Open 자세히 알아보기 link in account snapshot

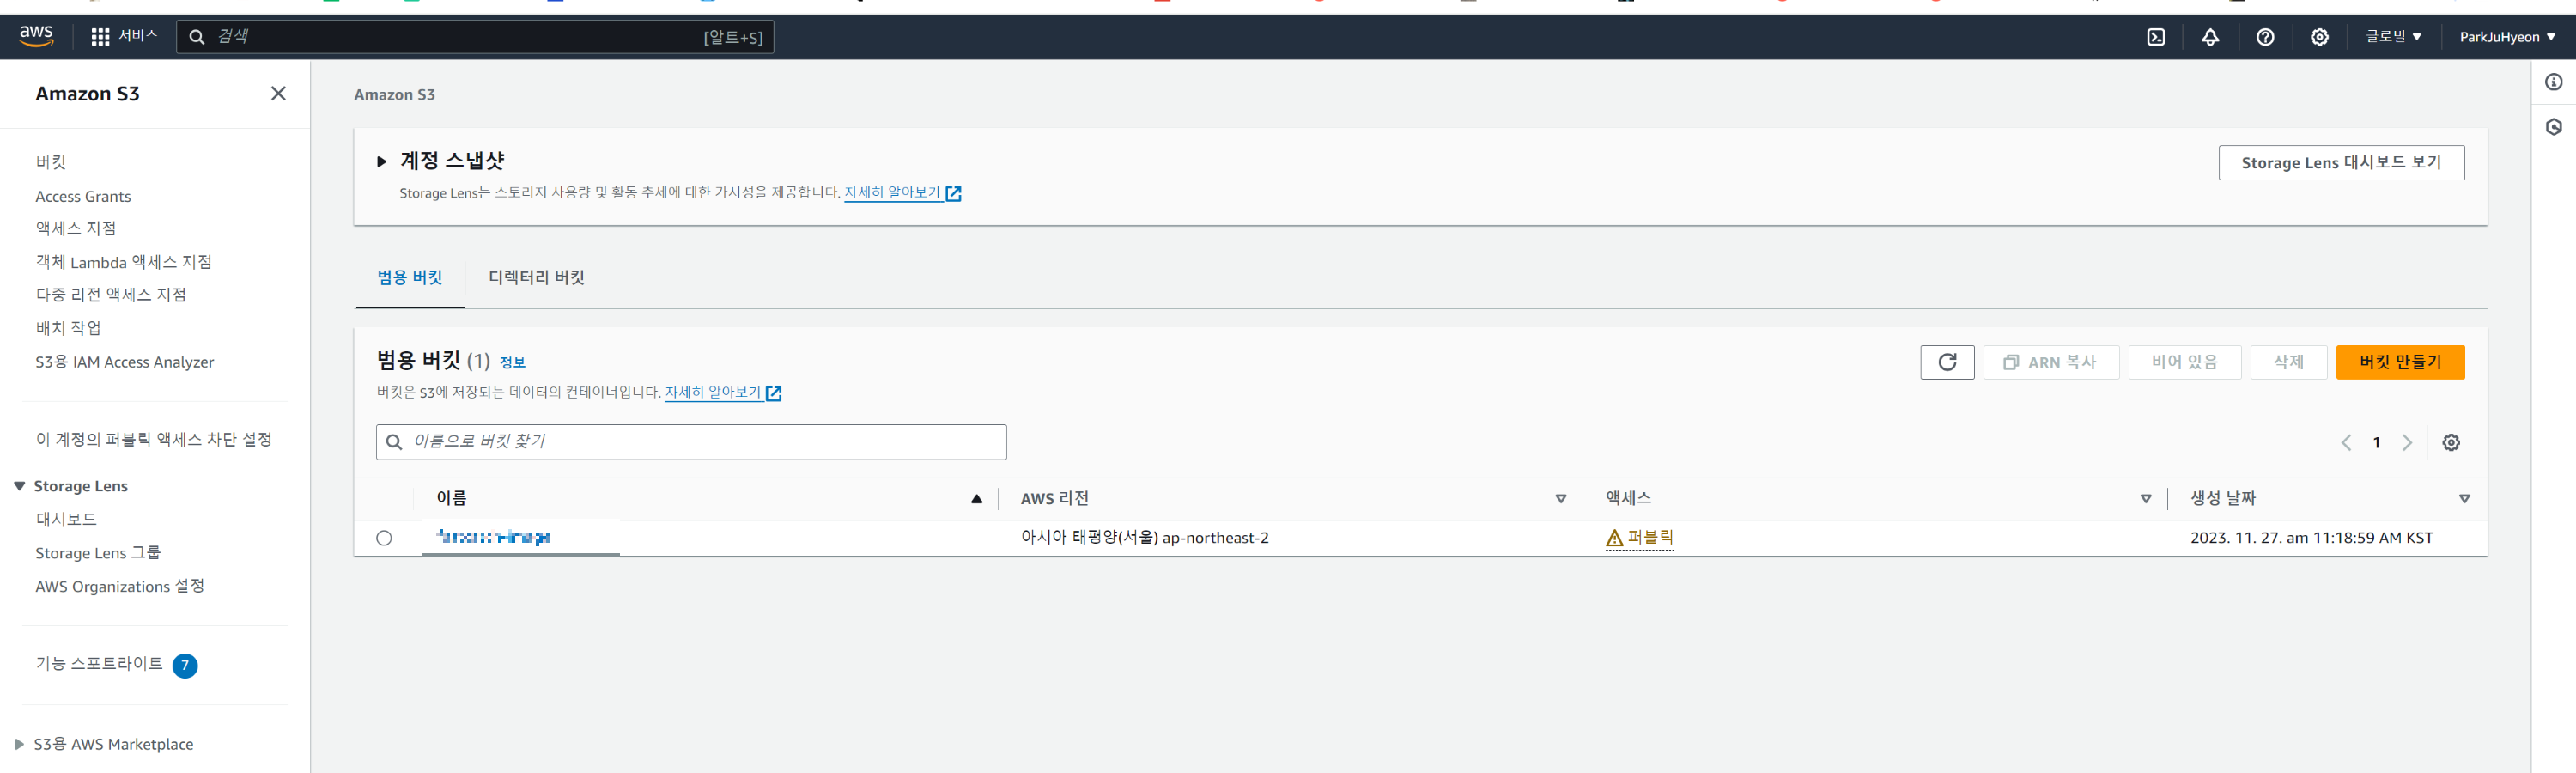coord(892,192)
